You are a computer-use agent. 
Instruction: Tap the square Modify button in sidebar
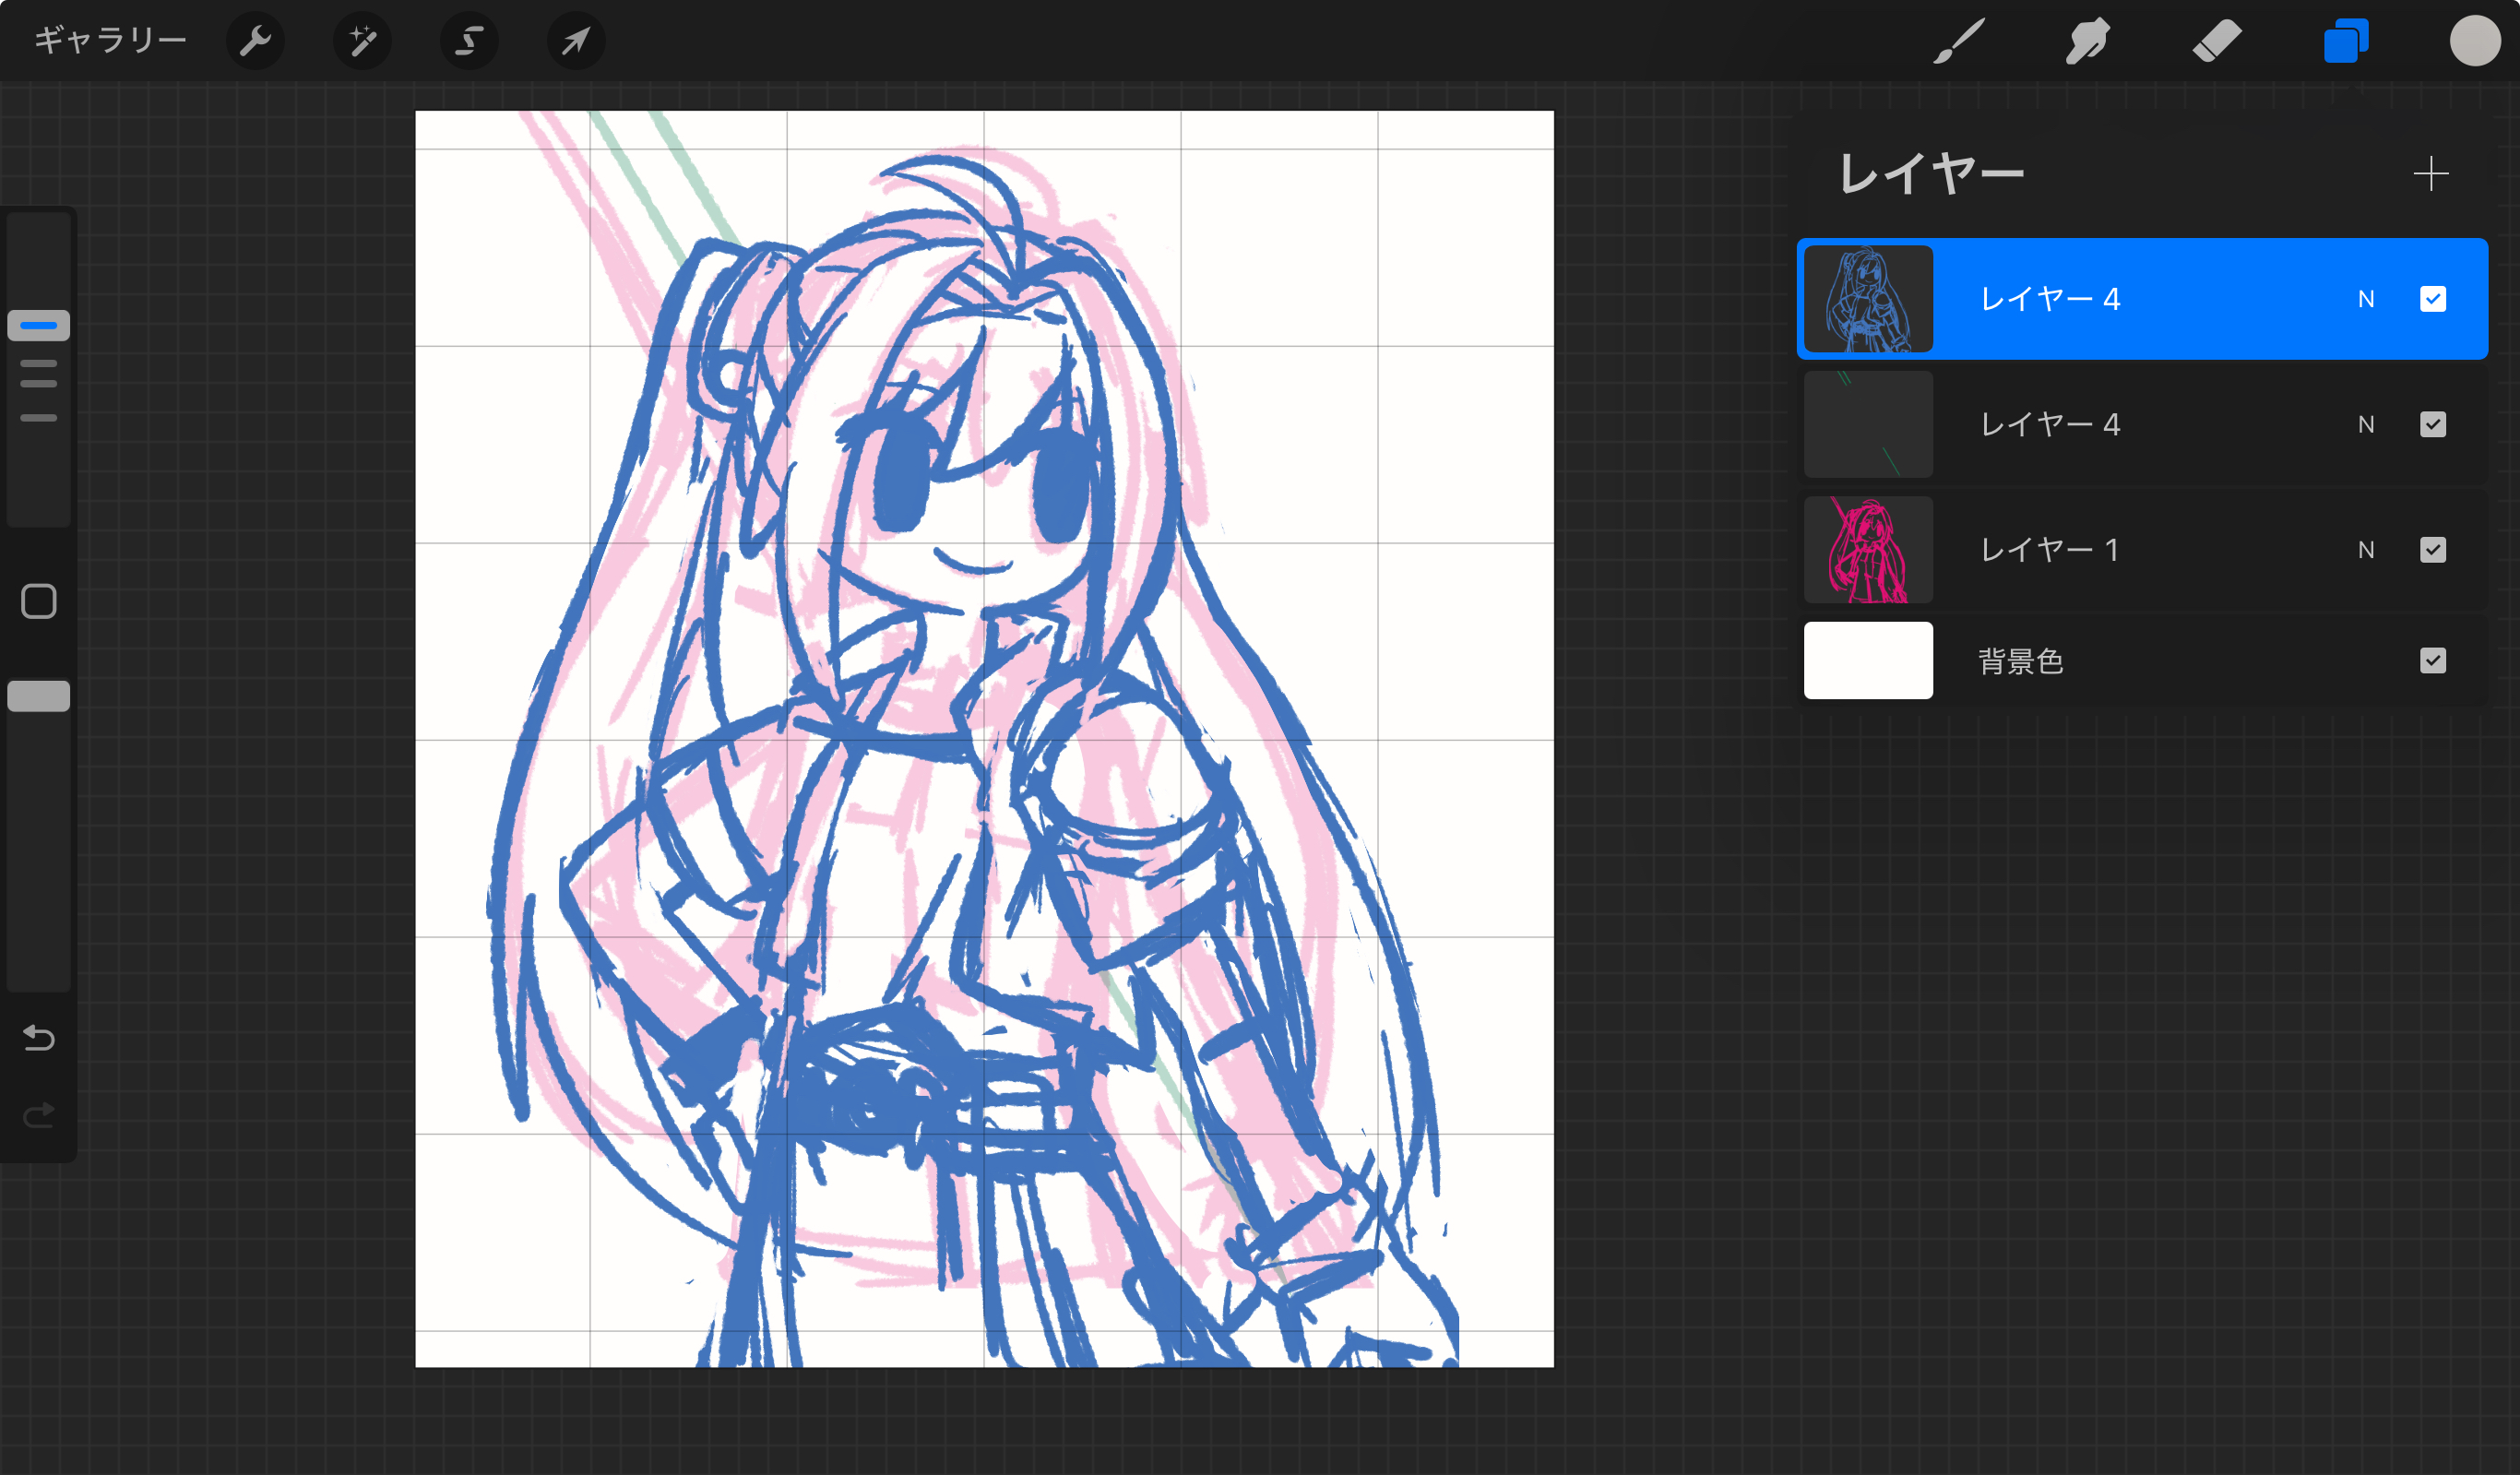click(x=39, y=601)
